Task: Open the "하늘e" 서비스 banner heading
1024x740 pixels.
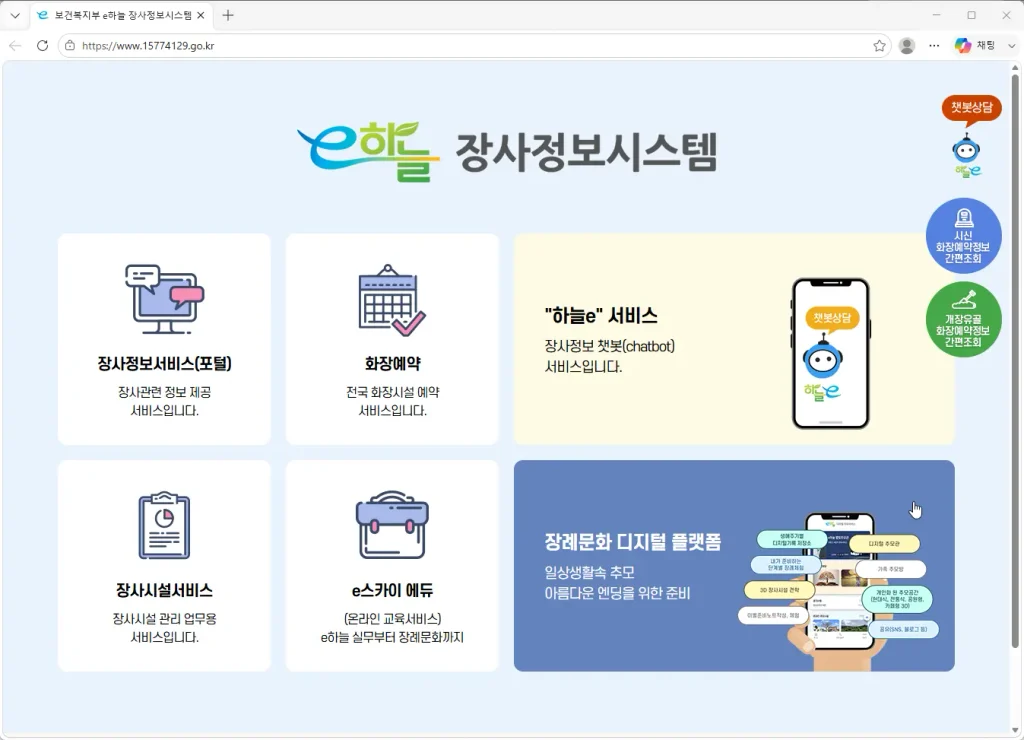Action: (601, 316)
